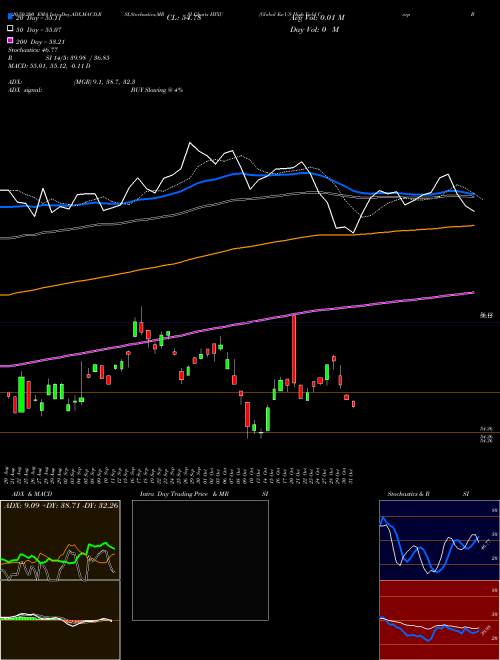The width and height of the screenshot is (500, 660).
Task: Click the blue 20 Day legend swatch
Action: (x=10, y=17)
